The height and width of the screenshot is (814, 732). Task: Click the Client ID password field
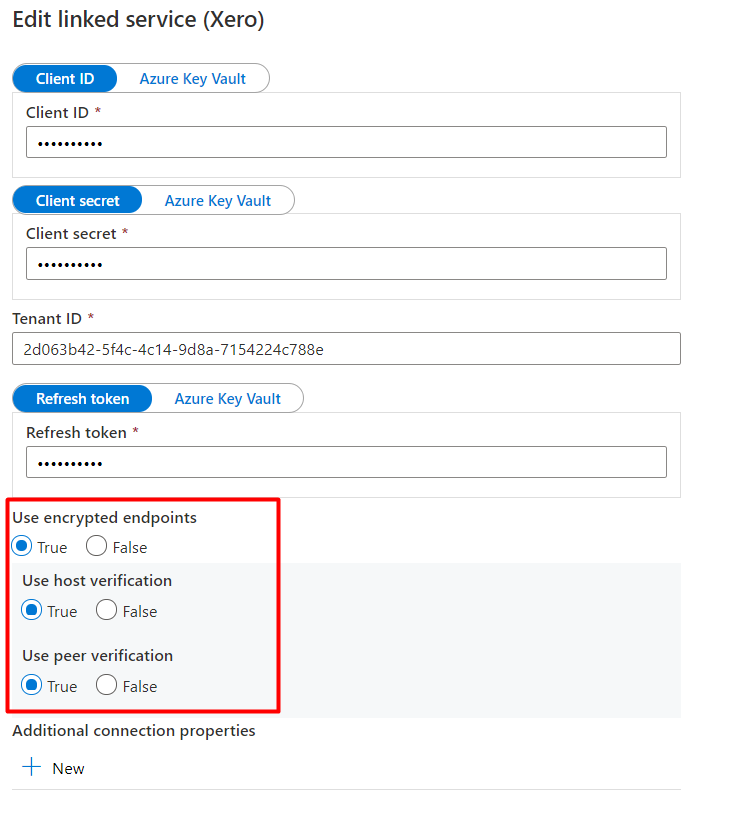346,142
